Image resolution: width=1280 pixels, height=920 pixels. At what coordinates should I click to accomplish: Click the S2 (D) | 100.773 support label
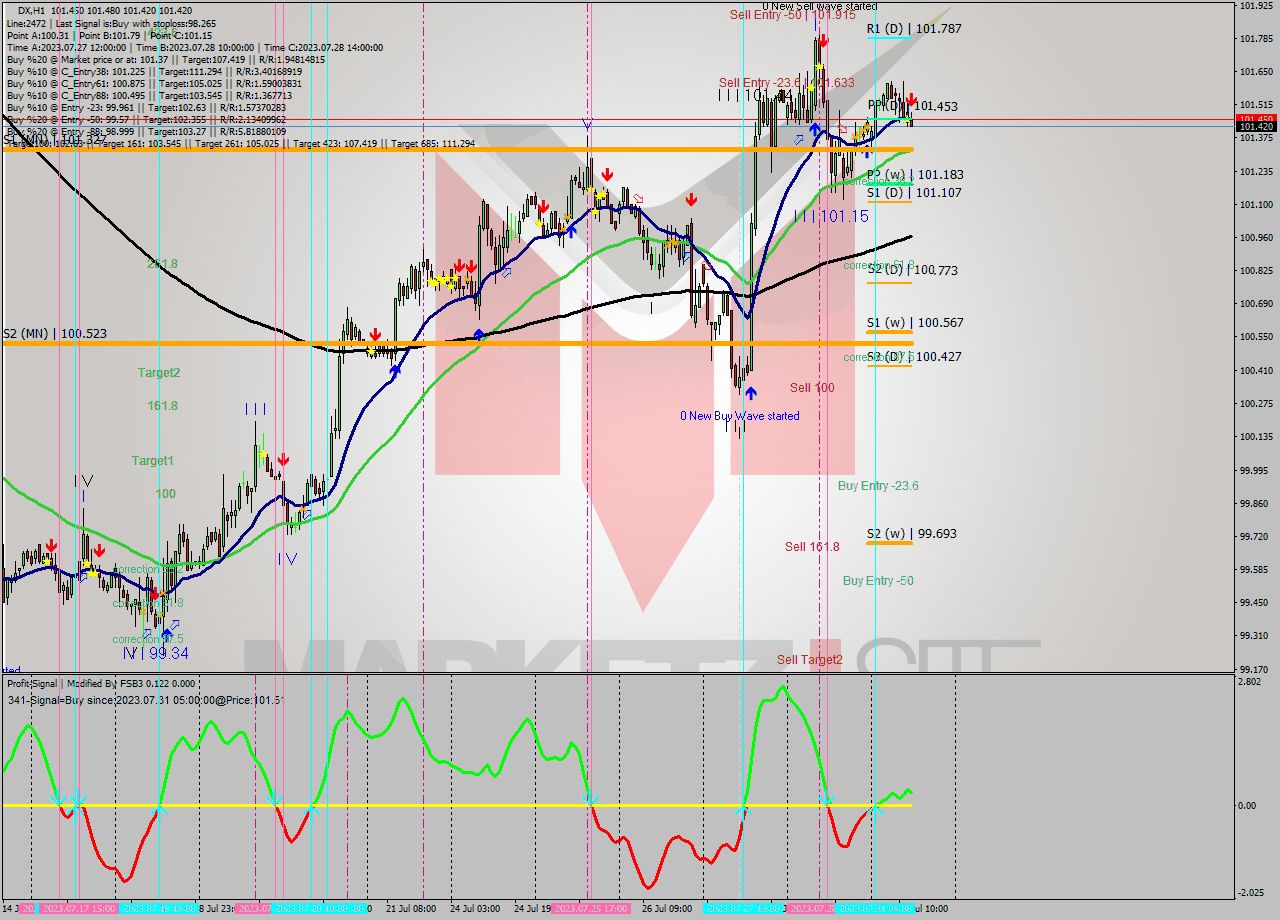coord(912,271)
